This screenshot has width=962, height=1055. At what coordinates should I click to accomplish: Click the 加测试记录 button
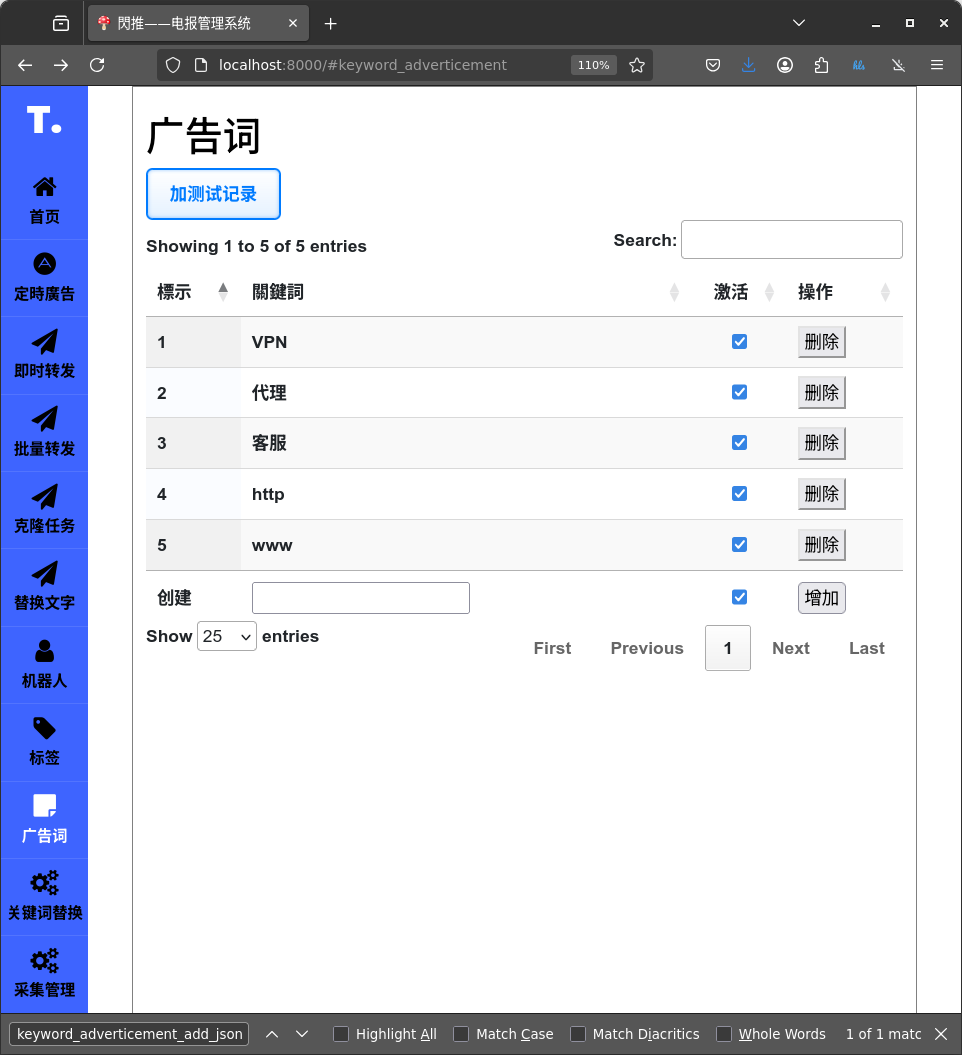[213, 194]
